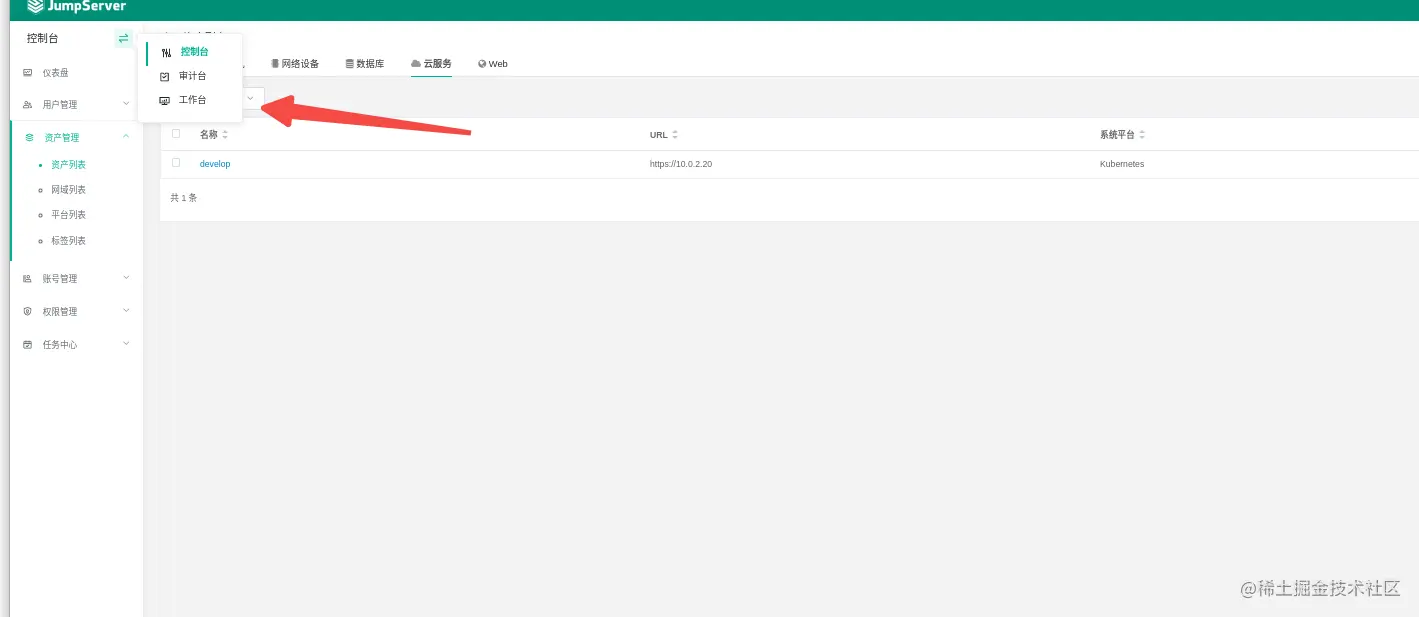This screenshot has width=1419, height=617.
Task: Expand the 任务中心 menu chevron
Action: click(126, 343)
